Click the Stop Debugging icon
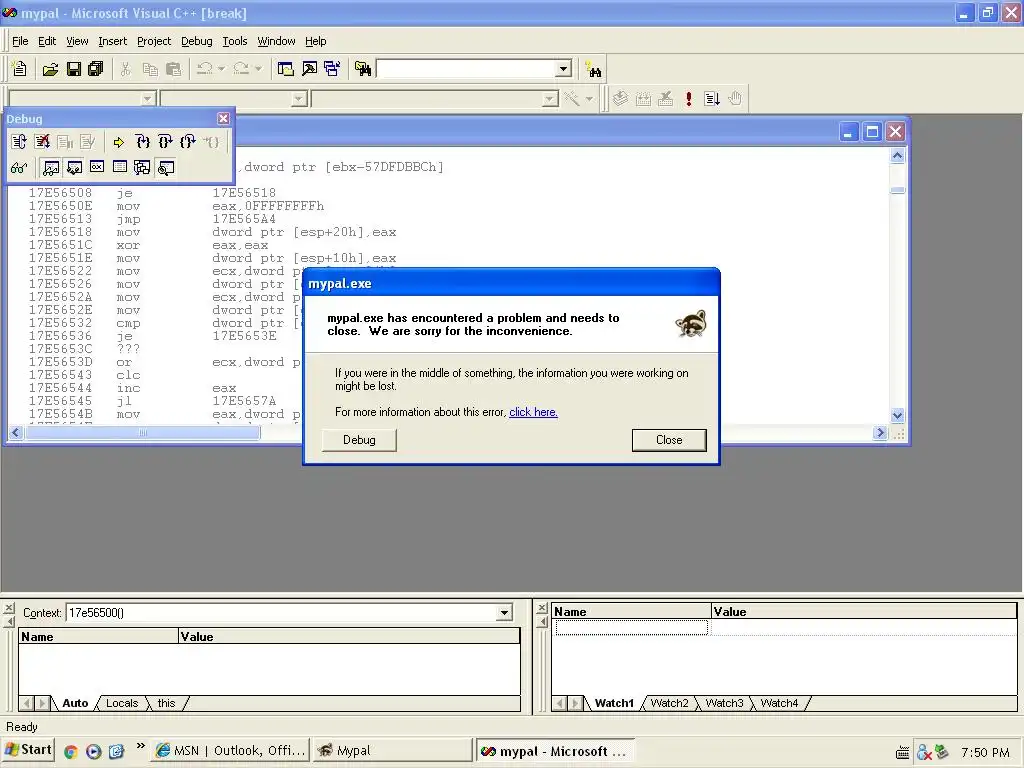Viewport: 1024px width, 768px height. click(x=42, y=142)
